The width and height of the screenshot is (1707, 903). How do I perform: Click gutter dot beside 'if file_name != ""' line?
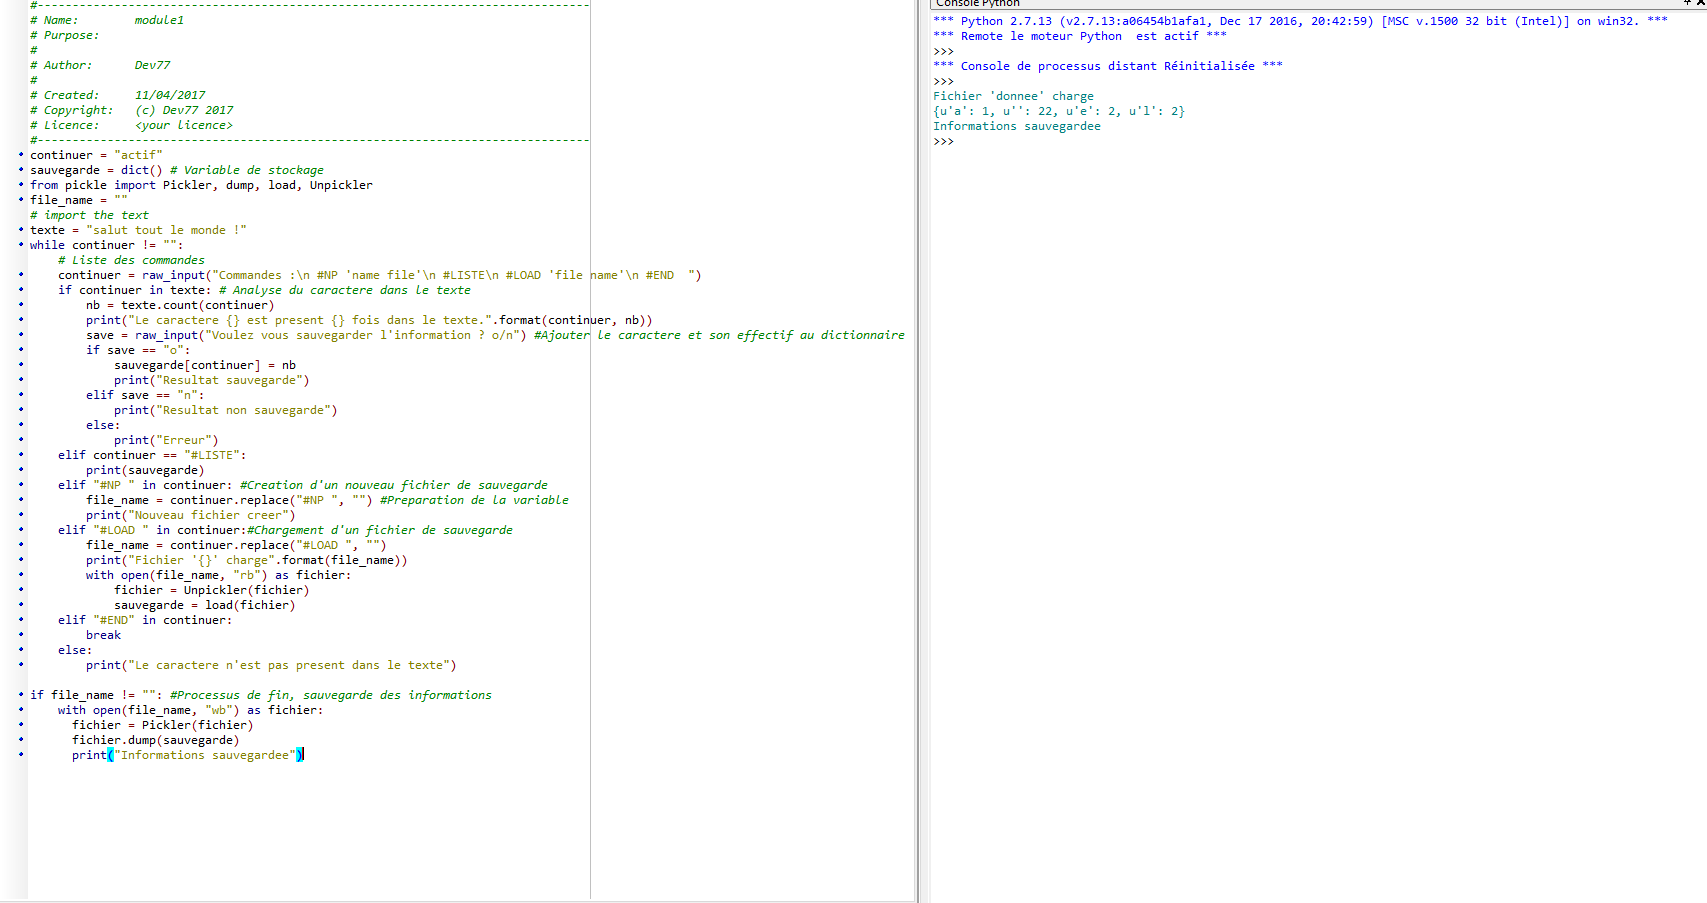coord(21,695)
